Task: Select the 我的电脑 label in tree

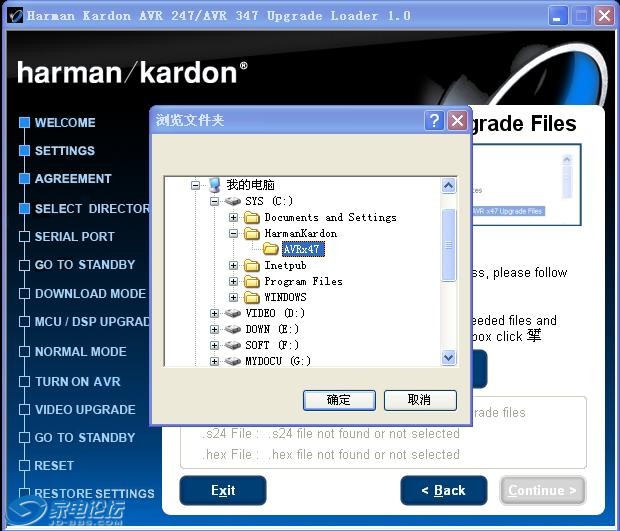Action: (x=250, y=185)
